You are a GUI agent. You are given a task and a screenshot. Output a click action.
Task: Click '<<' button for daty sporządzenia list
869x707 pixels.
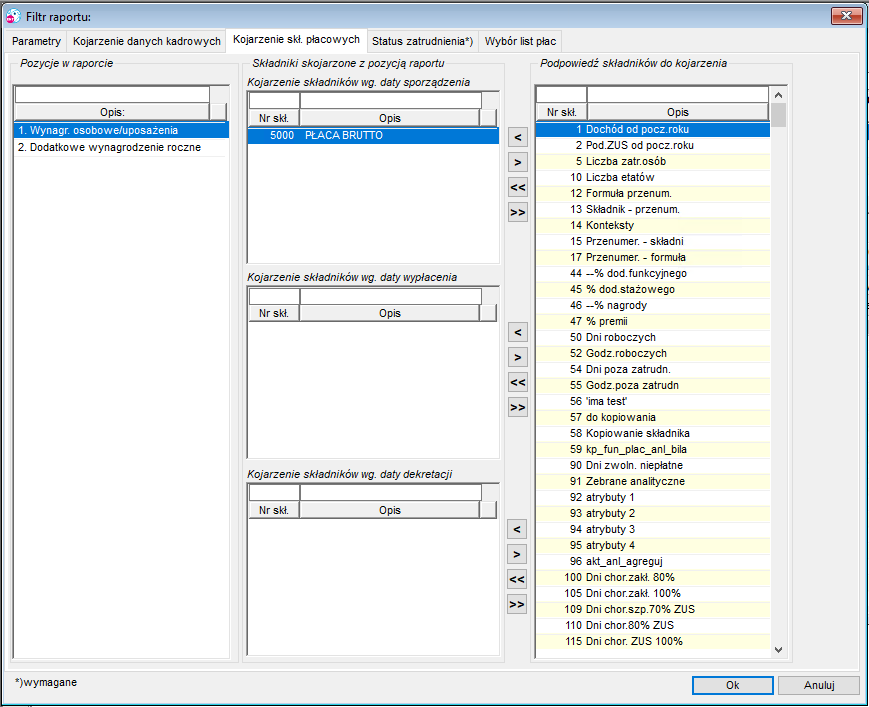tap(518, 187)
